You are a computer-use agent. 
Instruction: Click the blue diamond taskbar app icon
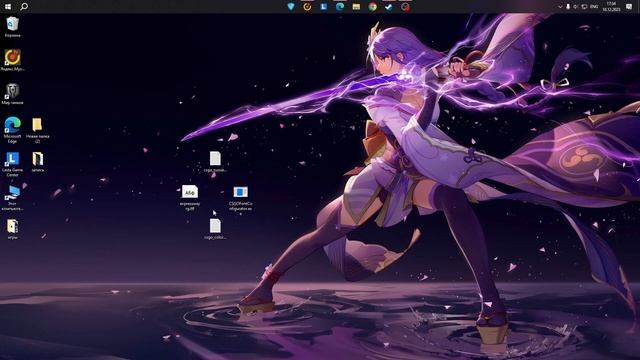click(291, 7)
